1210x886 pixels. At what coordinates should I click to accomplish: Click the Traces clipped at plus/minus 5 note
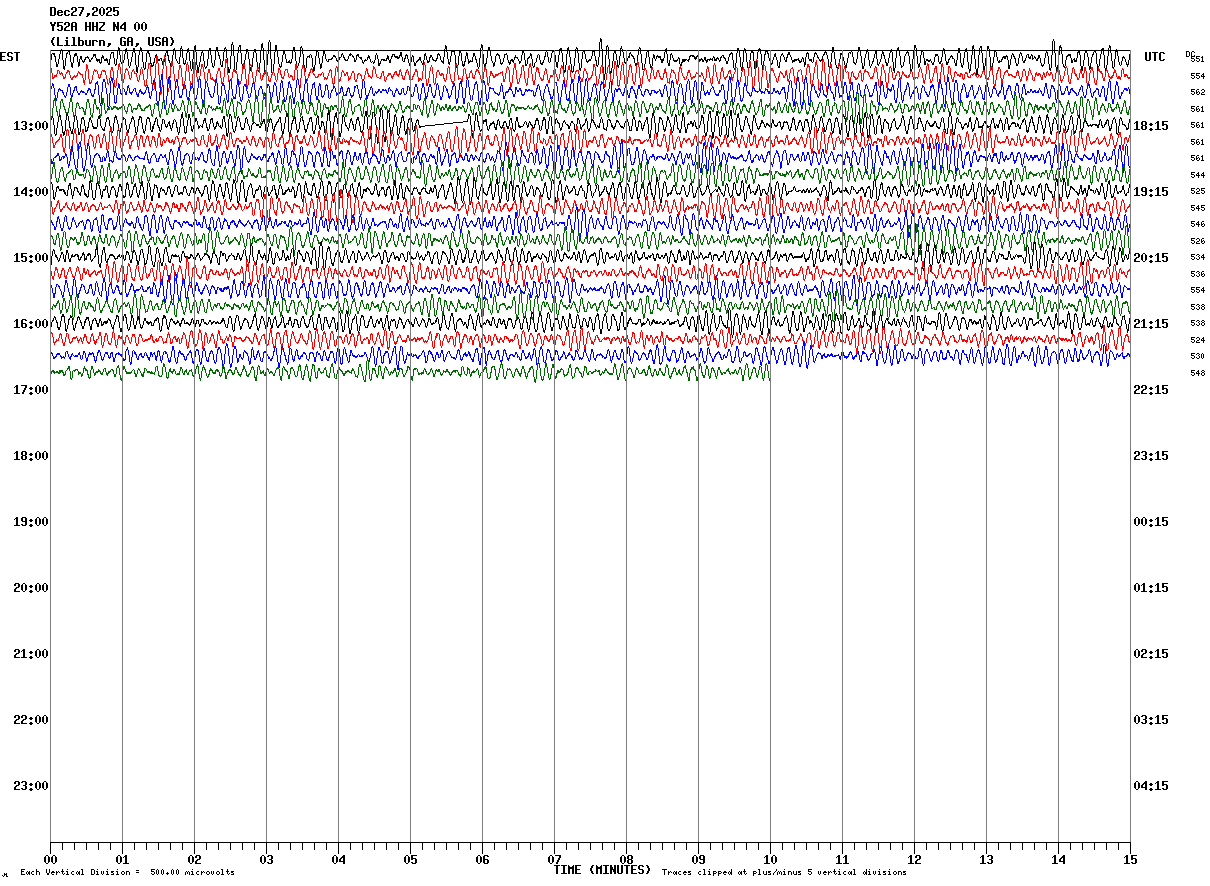pos(784,873)
